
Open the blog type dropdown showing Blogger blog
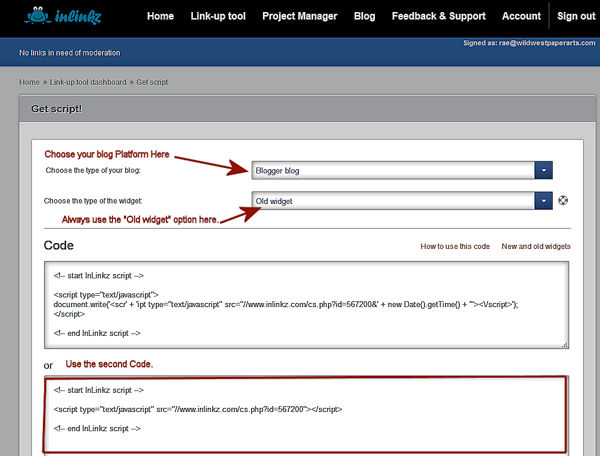401,170
